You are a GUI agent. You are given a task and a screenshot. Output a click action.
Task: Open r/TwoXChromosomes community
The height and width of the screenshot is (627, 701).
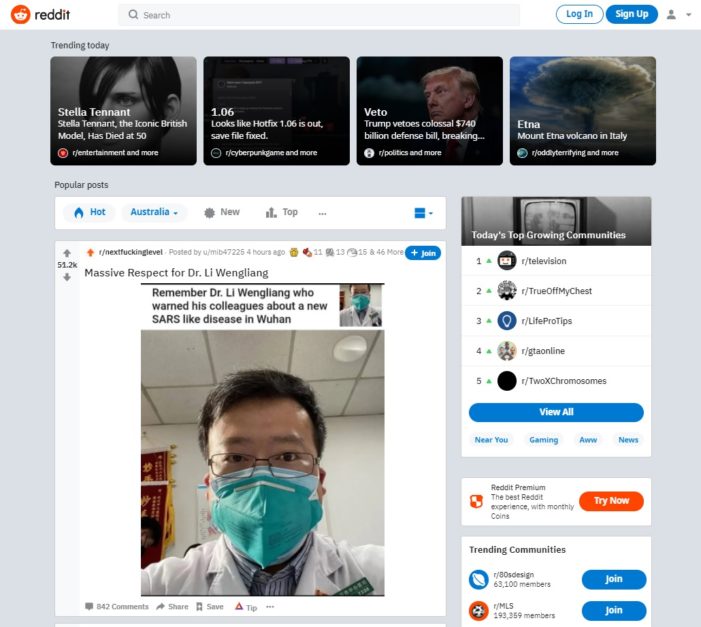tap(564, 381)
